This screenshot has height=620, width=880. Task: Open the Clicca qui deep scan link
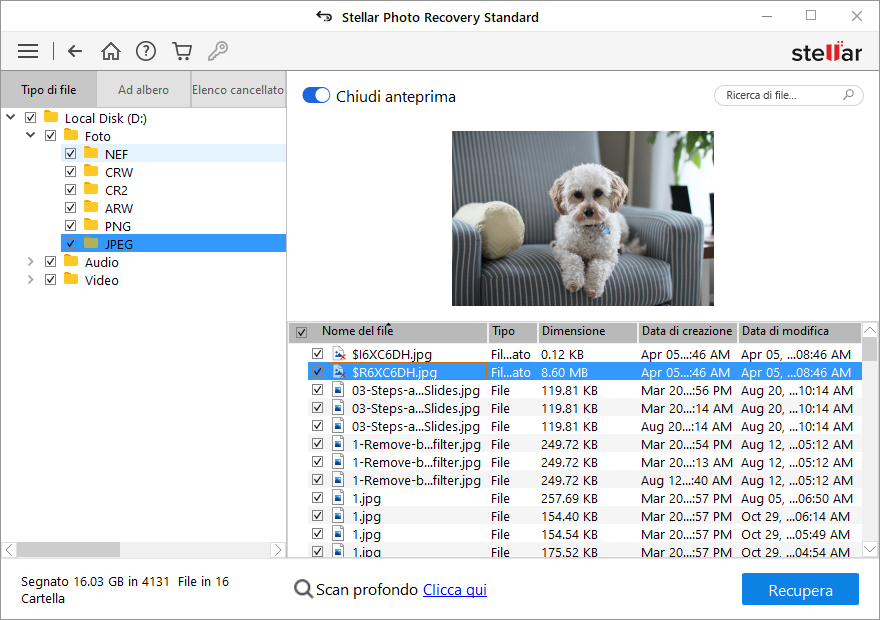click(x=455, y=589)
